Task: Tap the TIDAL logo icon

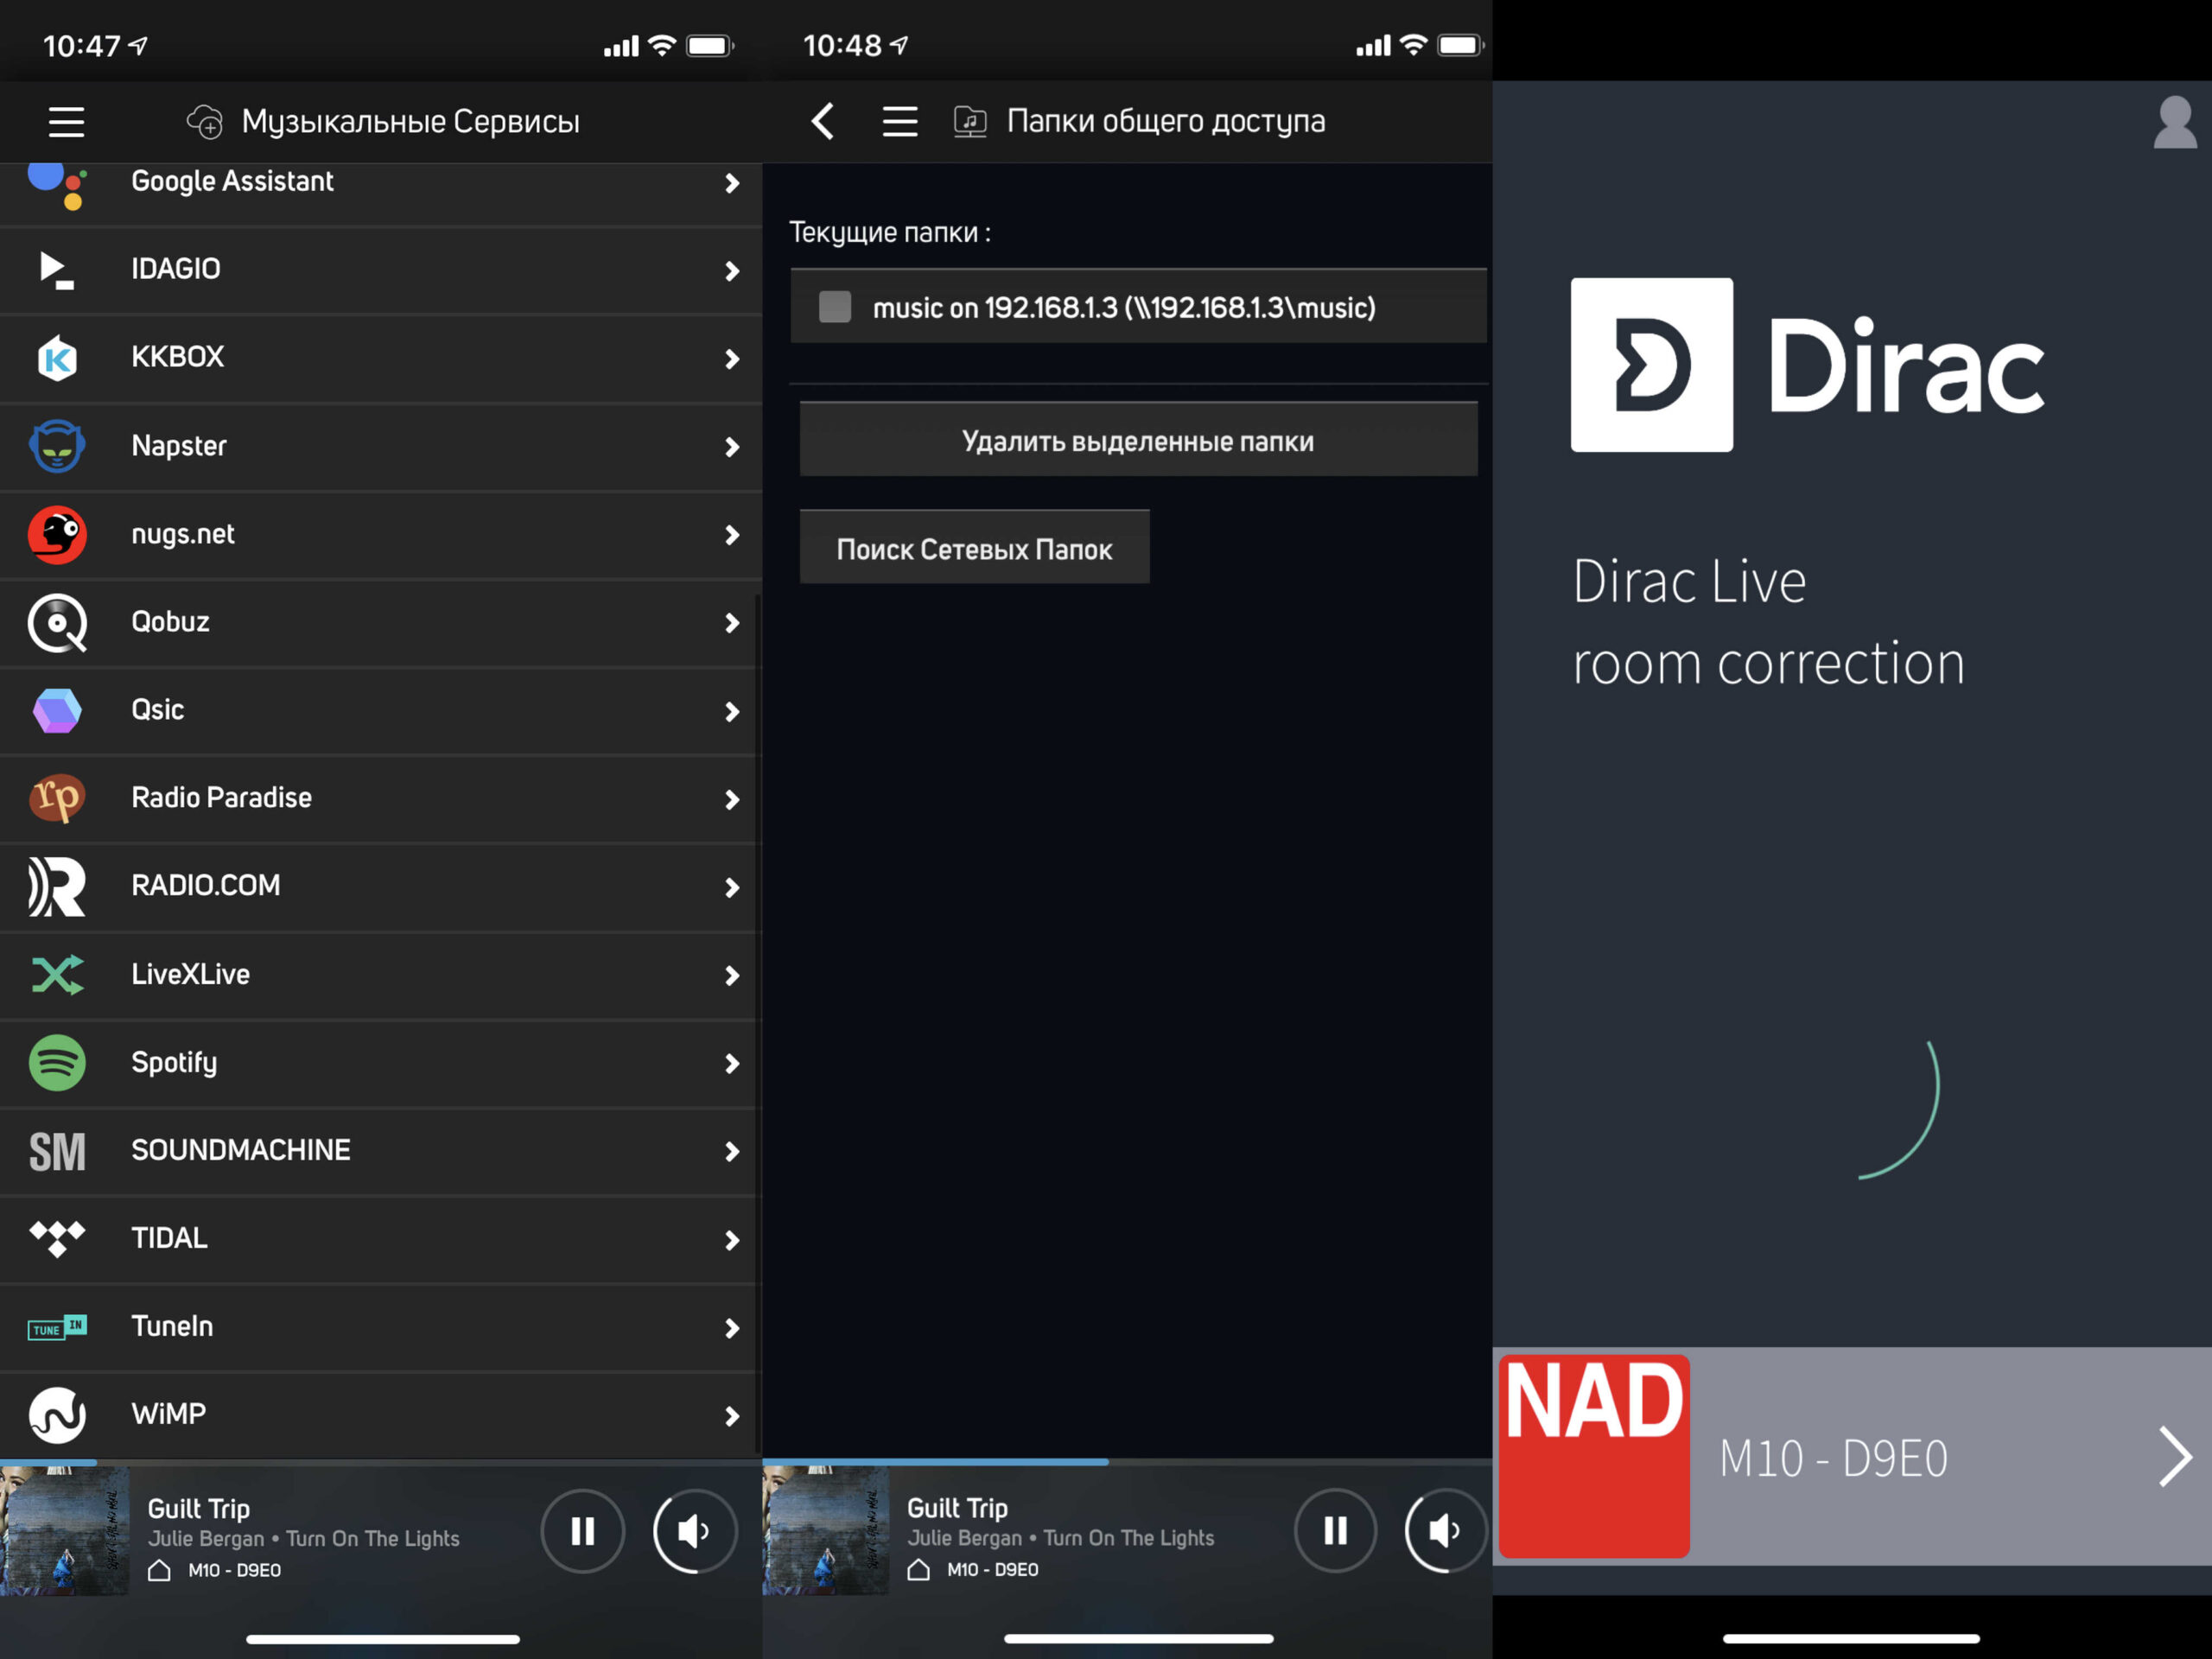Action: pos(57,1239)
